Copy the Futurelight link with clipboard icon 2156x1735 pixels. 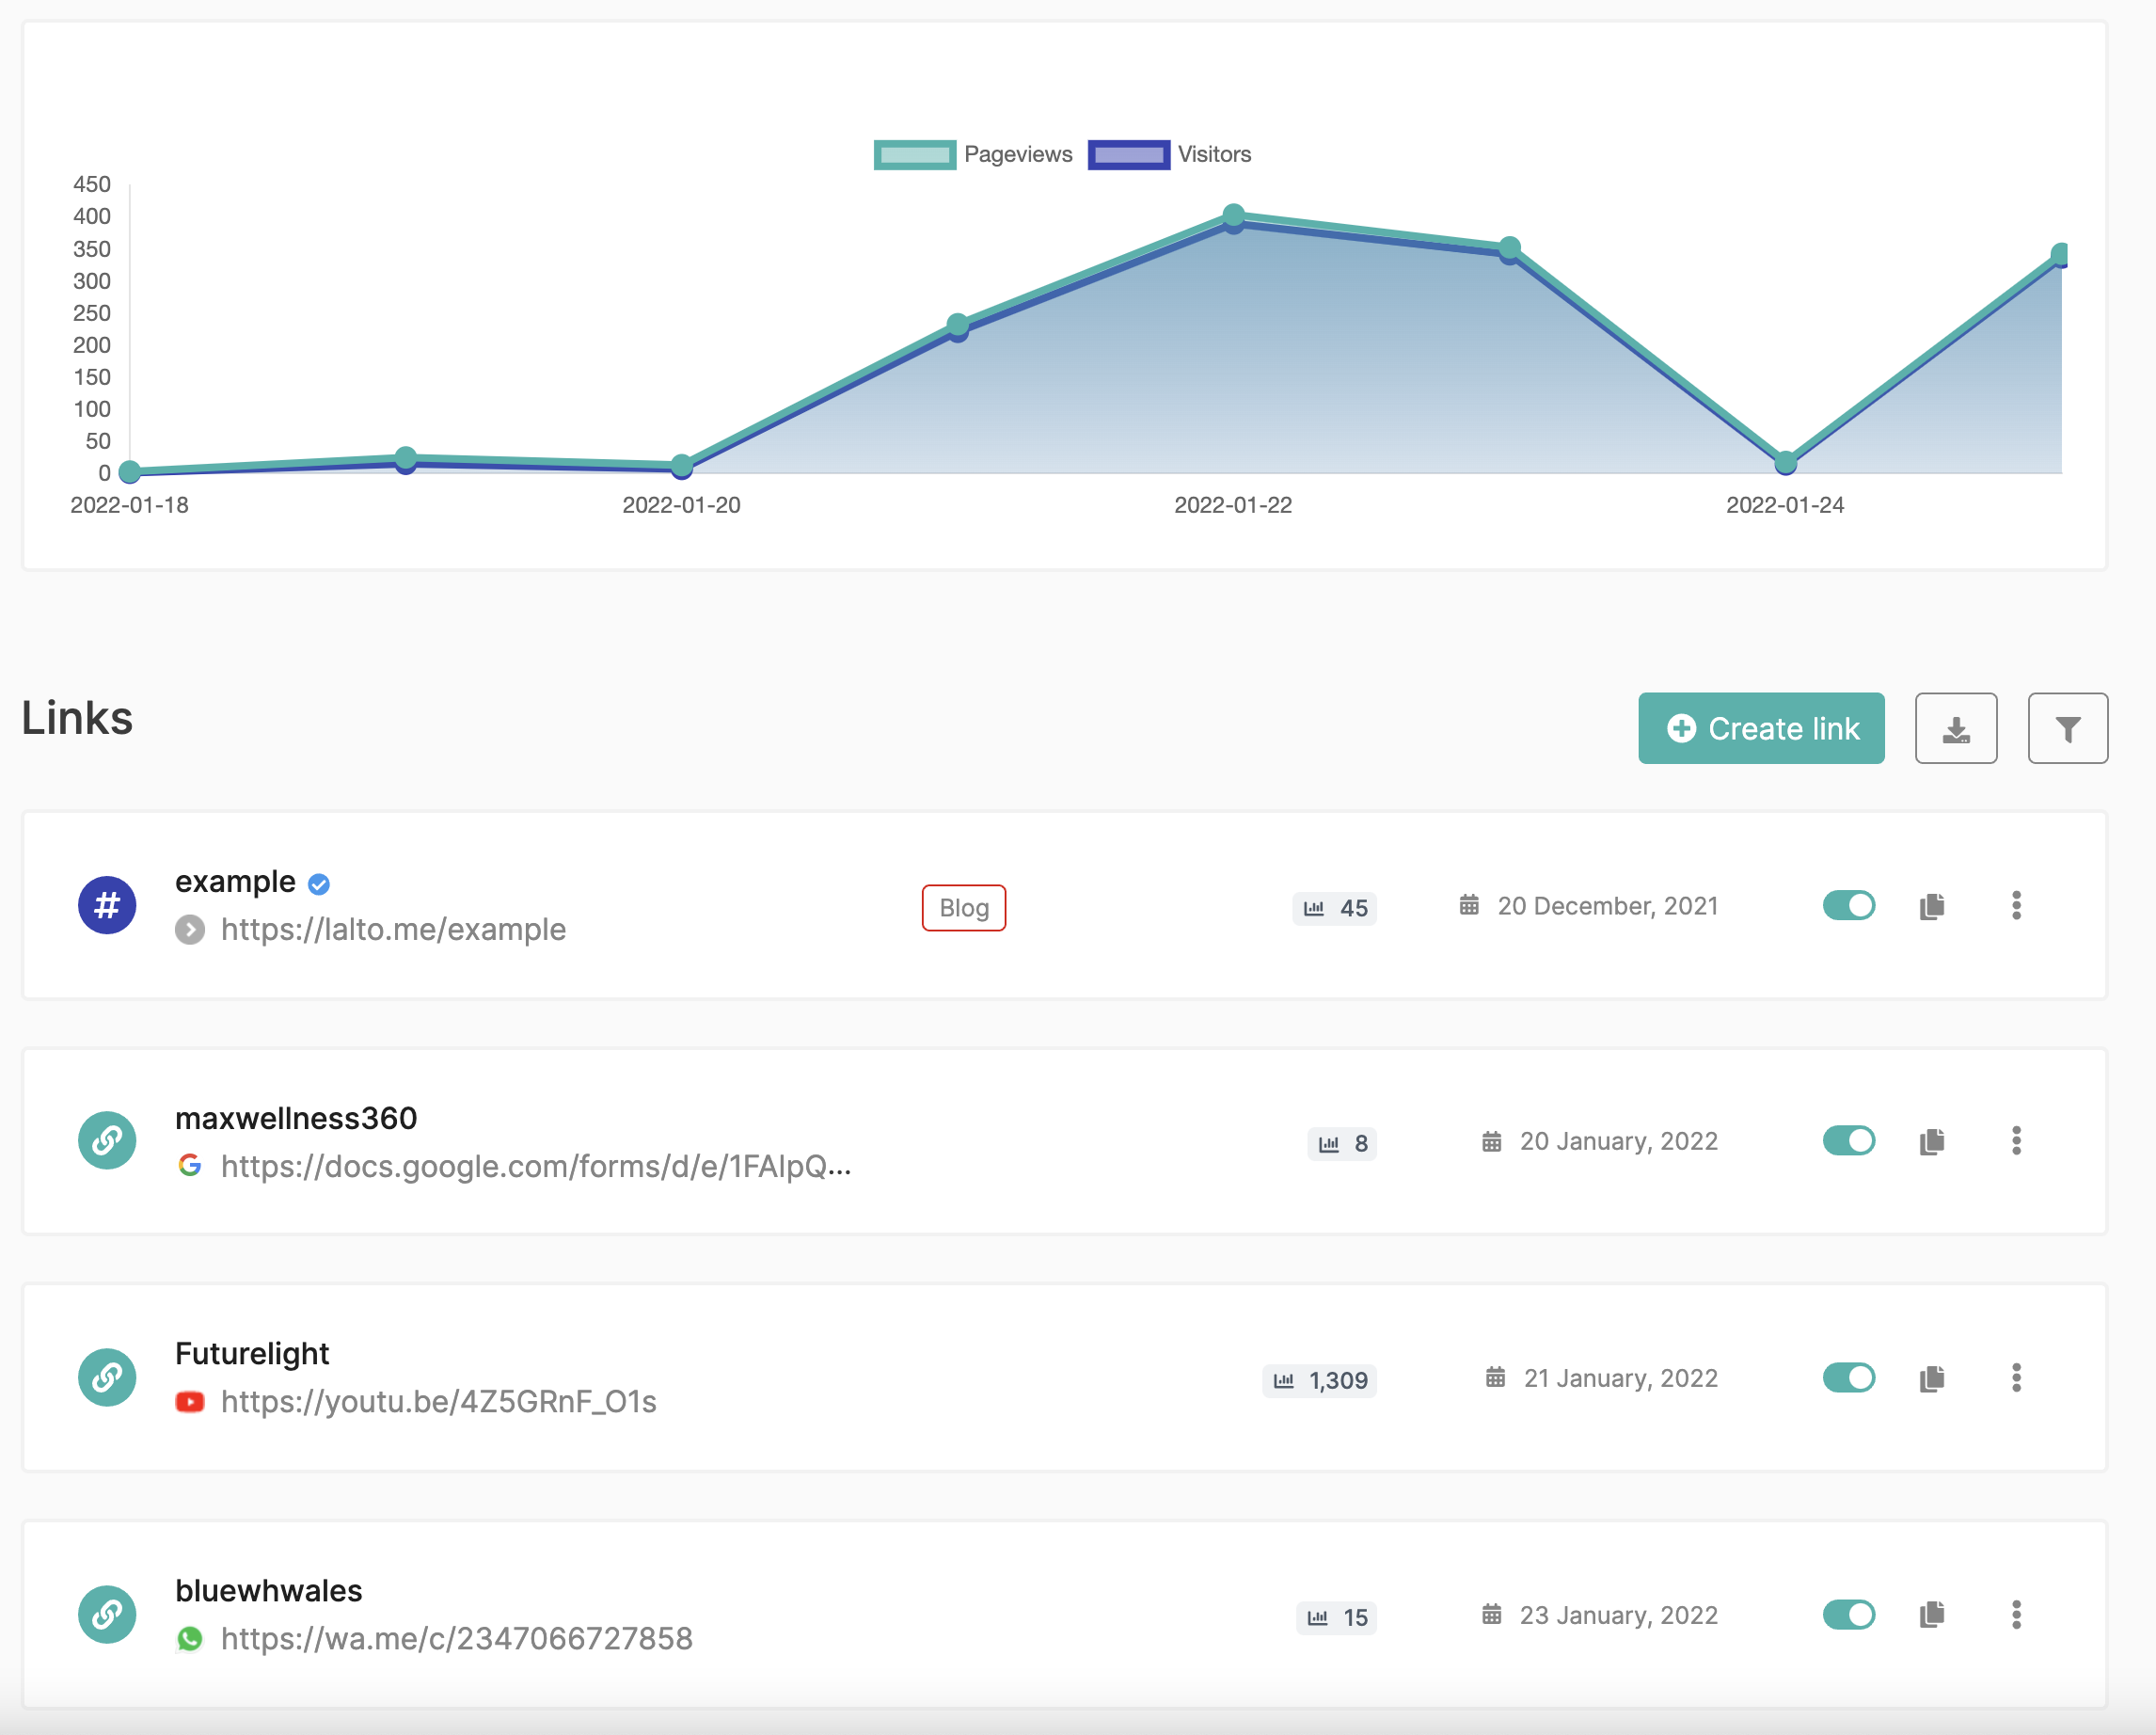[1931, 1378]
